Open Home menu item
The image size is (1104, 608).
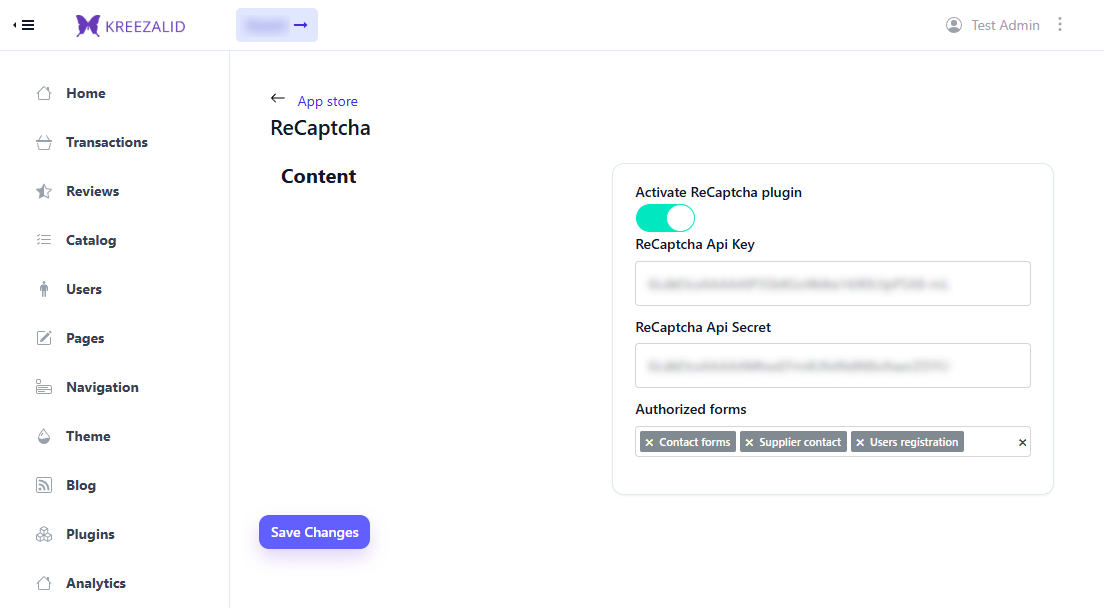[x=86, y=93]
